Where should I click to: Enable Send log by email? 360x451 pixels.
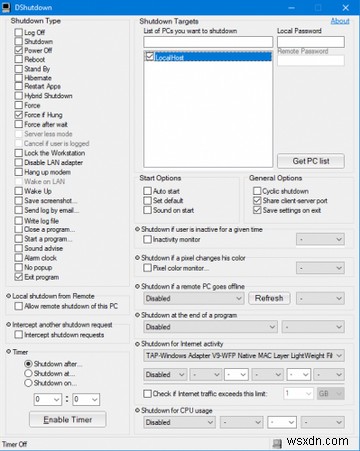tap(19, 210)
